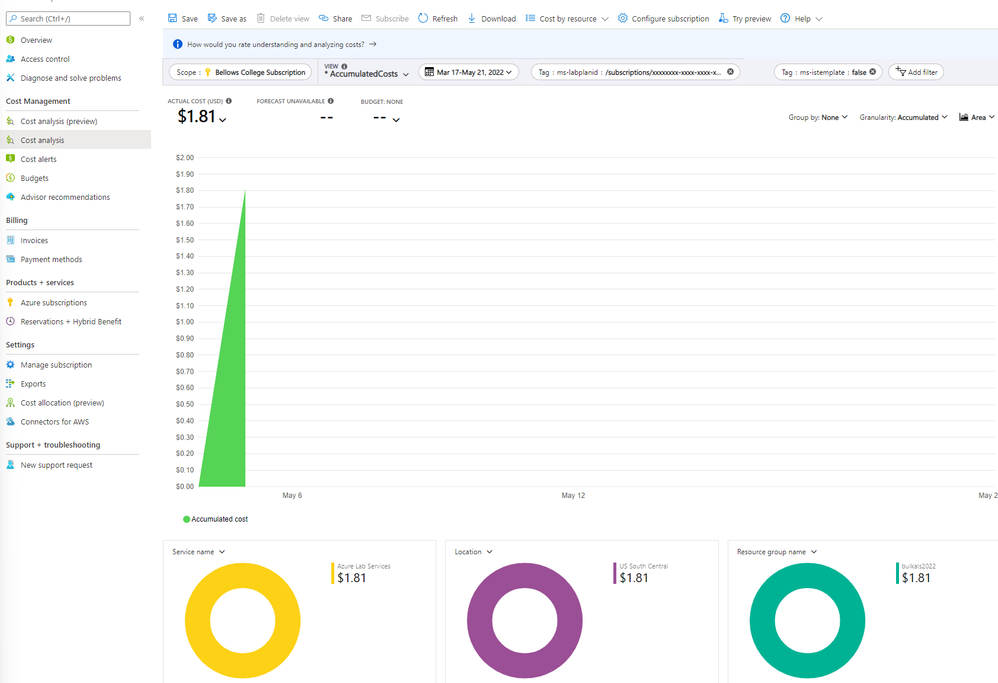The image size is (998, 683).
Task: Expand the Budget: None dropdown chevron
Action: 396,120
